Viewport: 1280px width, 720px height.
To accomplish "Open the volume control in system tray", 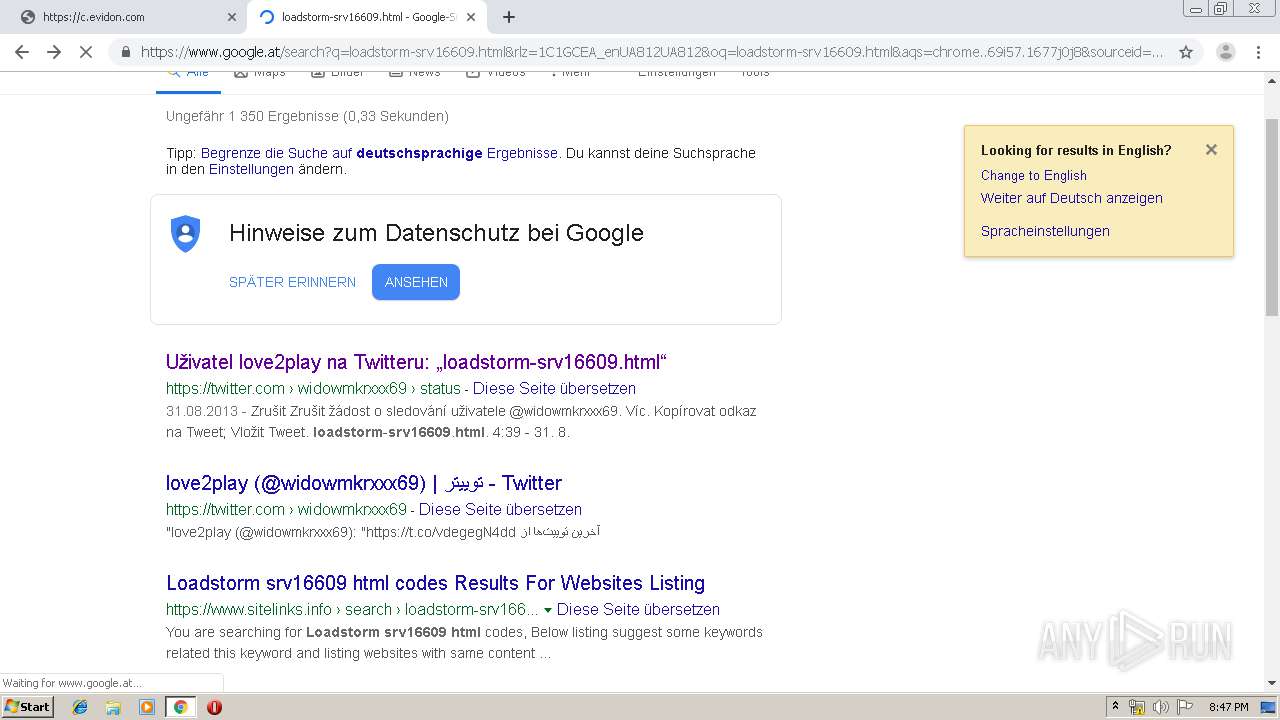I will coord(1160,707).
